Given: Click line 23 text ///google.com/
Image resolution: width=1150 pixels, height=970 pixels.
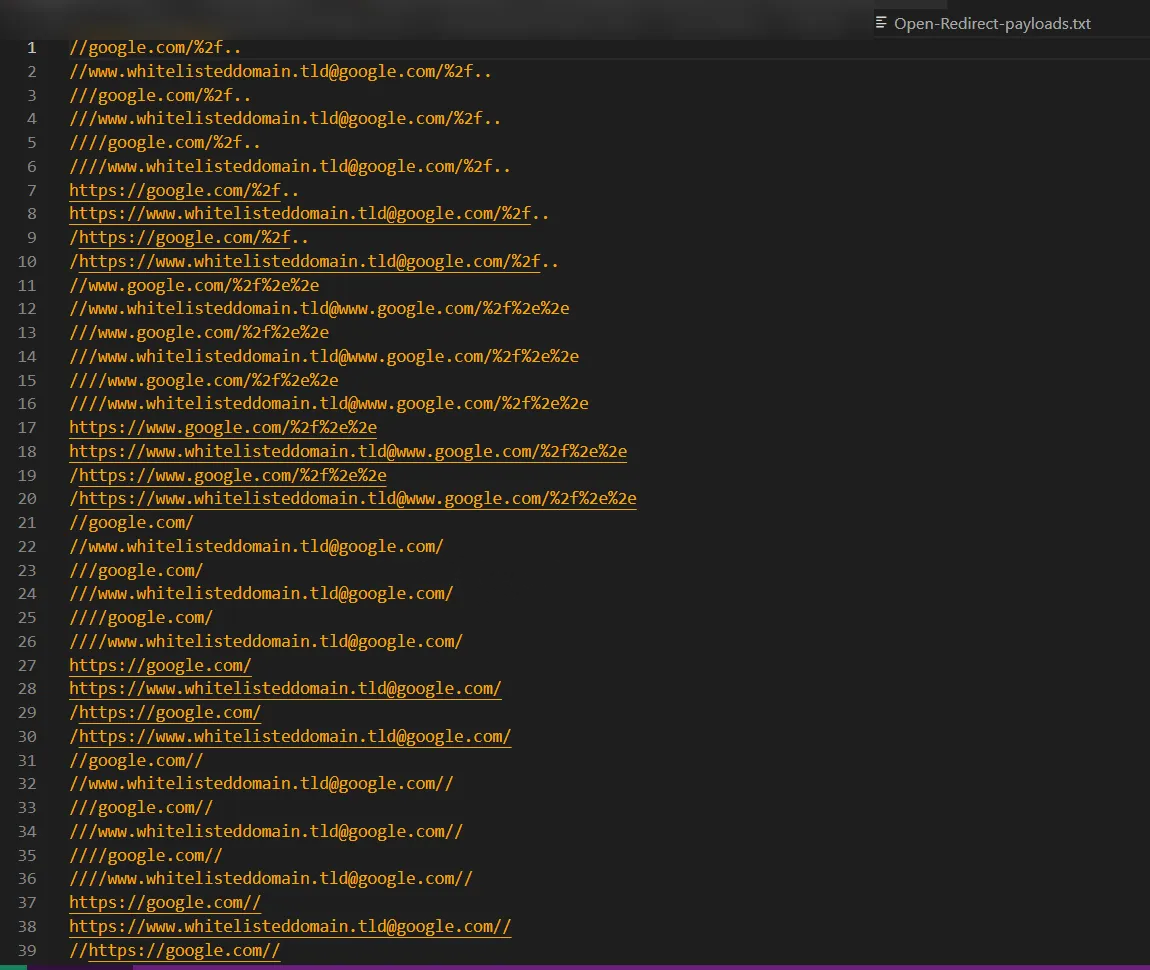Looking at the screenshot, I should click(x=136, y=570).
